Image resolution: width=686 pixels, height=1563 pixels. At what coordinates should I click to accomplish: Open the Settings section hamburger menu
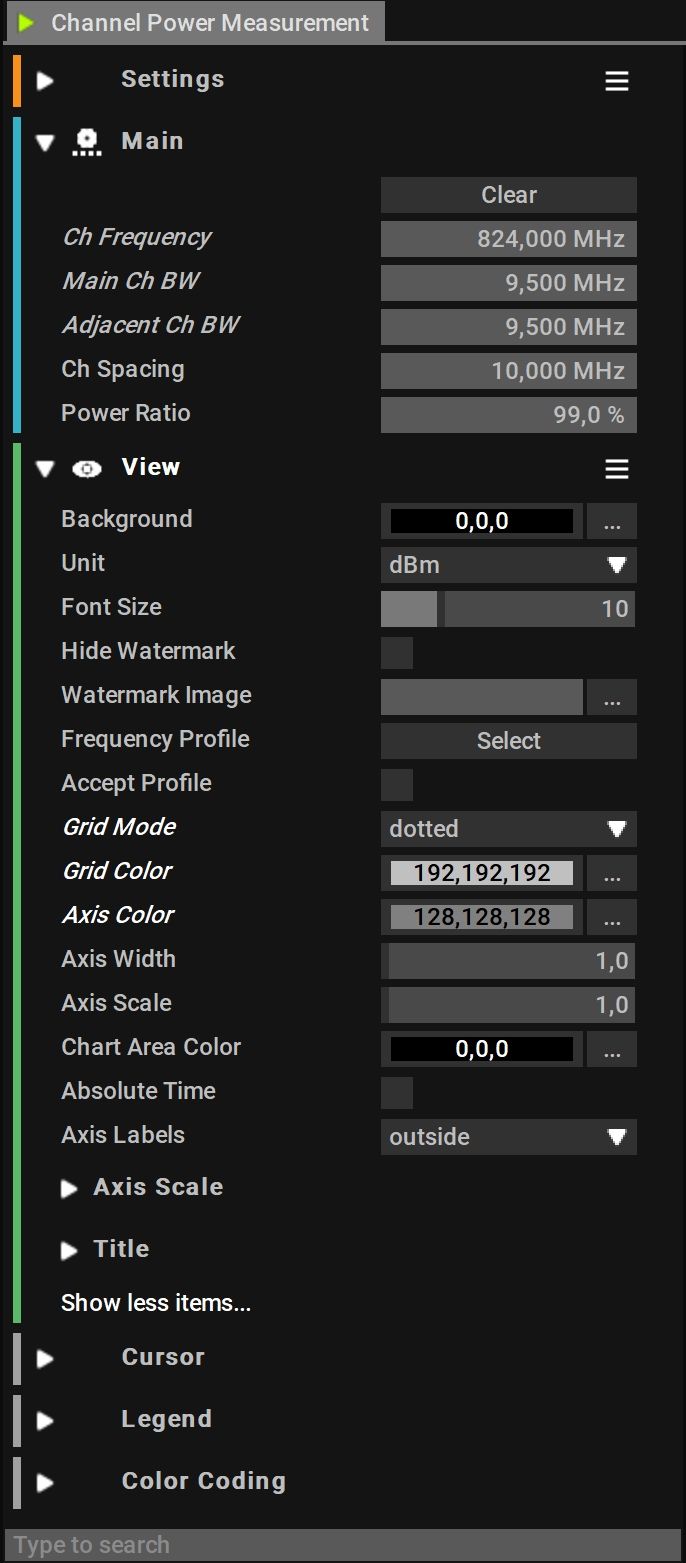(x=617, y=82)
